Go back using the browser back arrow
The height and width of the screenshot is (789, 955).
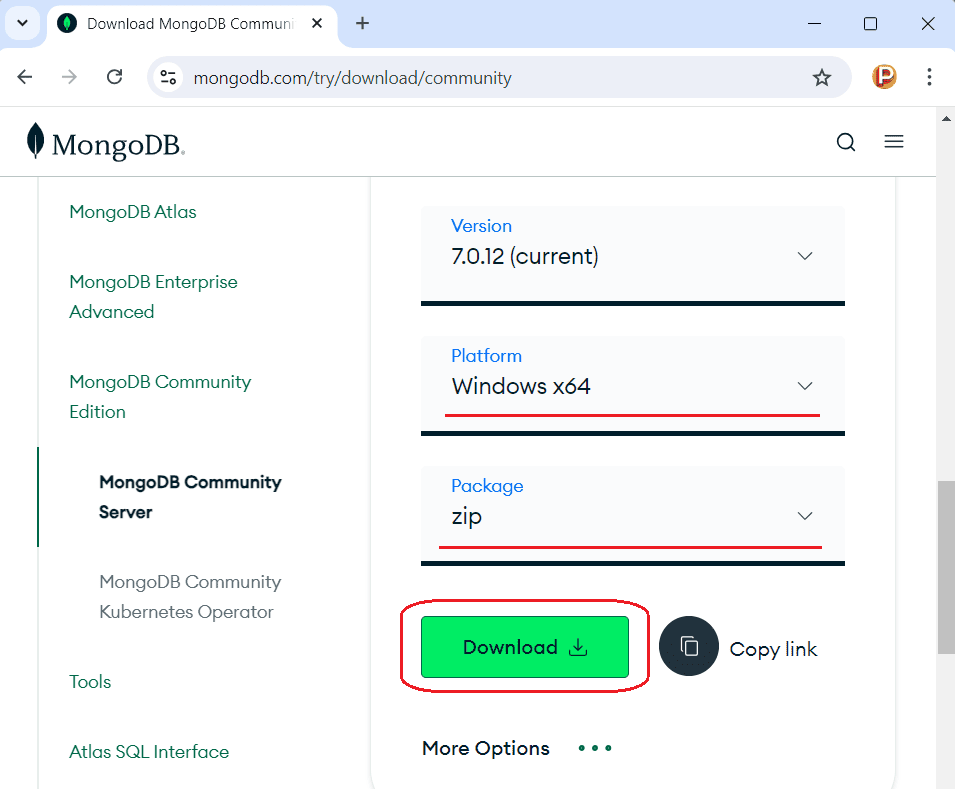(25, 77)
